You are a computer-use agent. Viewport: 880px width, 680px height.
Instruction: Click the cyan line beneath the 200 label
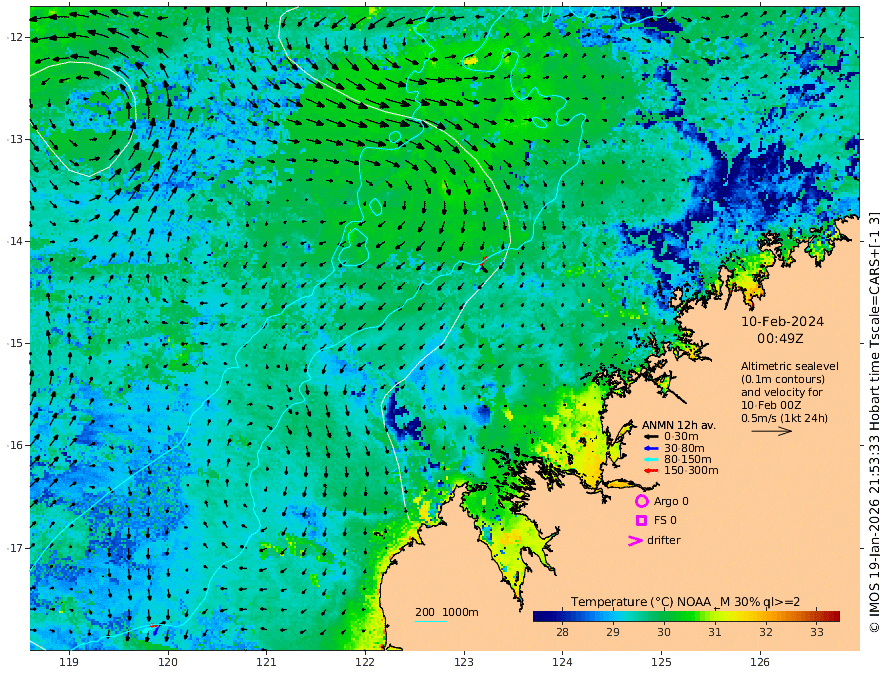click(x=431, y=621)
